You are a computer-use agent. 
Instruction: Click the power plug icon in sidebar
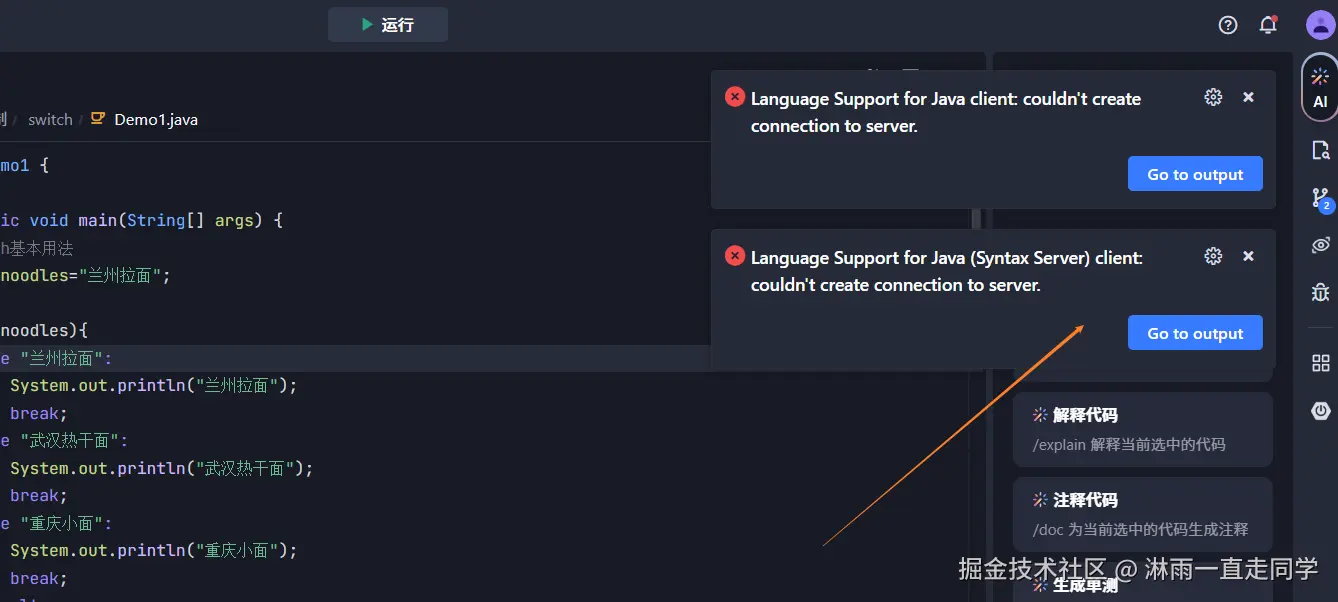pyautogui.click(x=1321, y=410)
